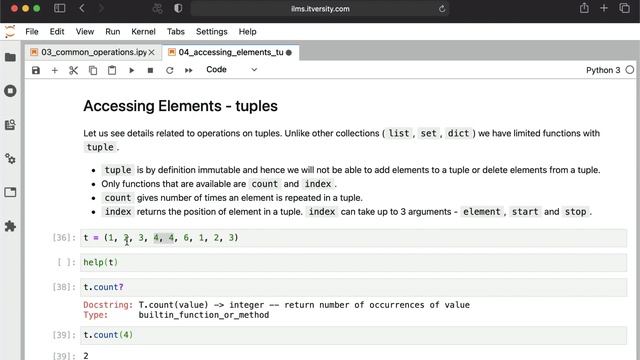Open the Help menu
The width and height of the screenshot is (640, 360).
click(247, 31)
